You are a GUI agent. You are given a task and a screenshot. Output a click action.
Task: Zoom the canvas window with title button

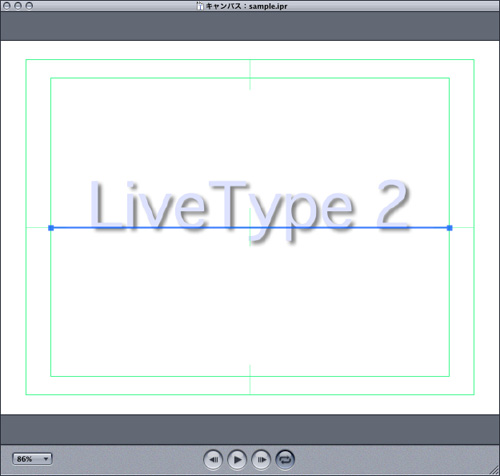point(29,6)
